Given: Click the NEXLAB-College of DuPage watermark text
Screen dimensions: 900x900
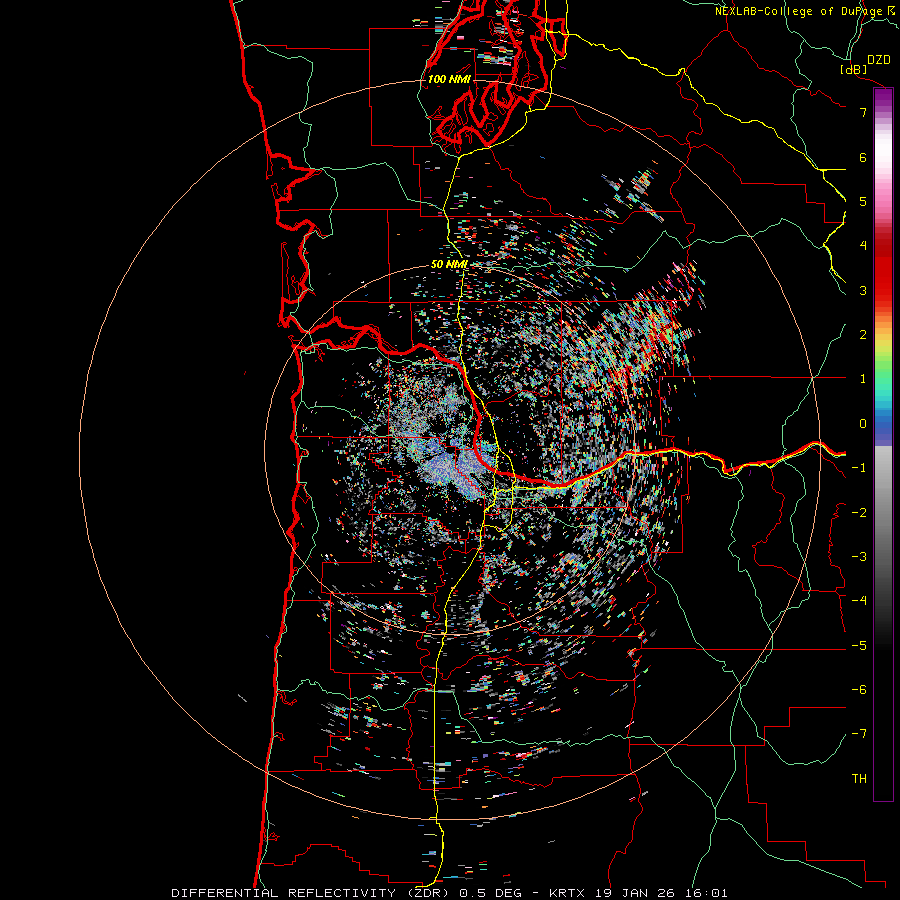Looking at the screenshot, I should coord(798,11).
